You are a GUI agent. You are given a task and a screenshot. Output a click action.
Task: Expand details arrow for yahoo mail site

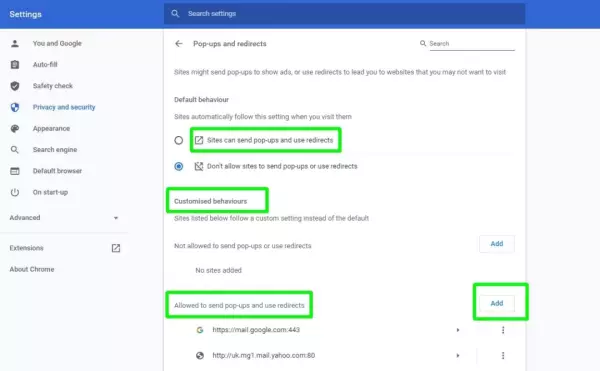458,356
